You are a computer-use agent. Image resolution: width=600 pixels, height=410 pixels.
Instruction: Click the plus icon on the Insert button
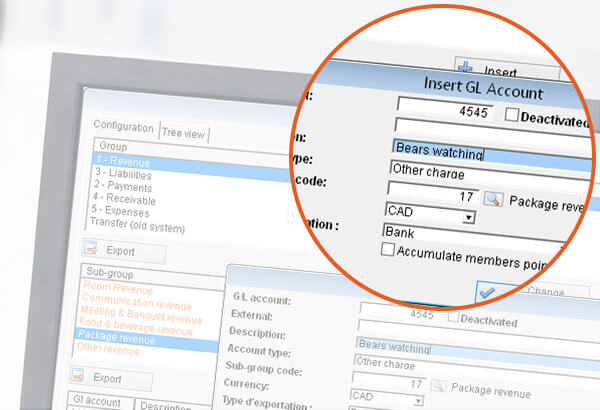465,67
